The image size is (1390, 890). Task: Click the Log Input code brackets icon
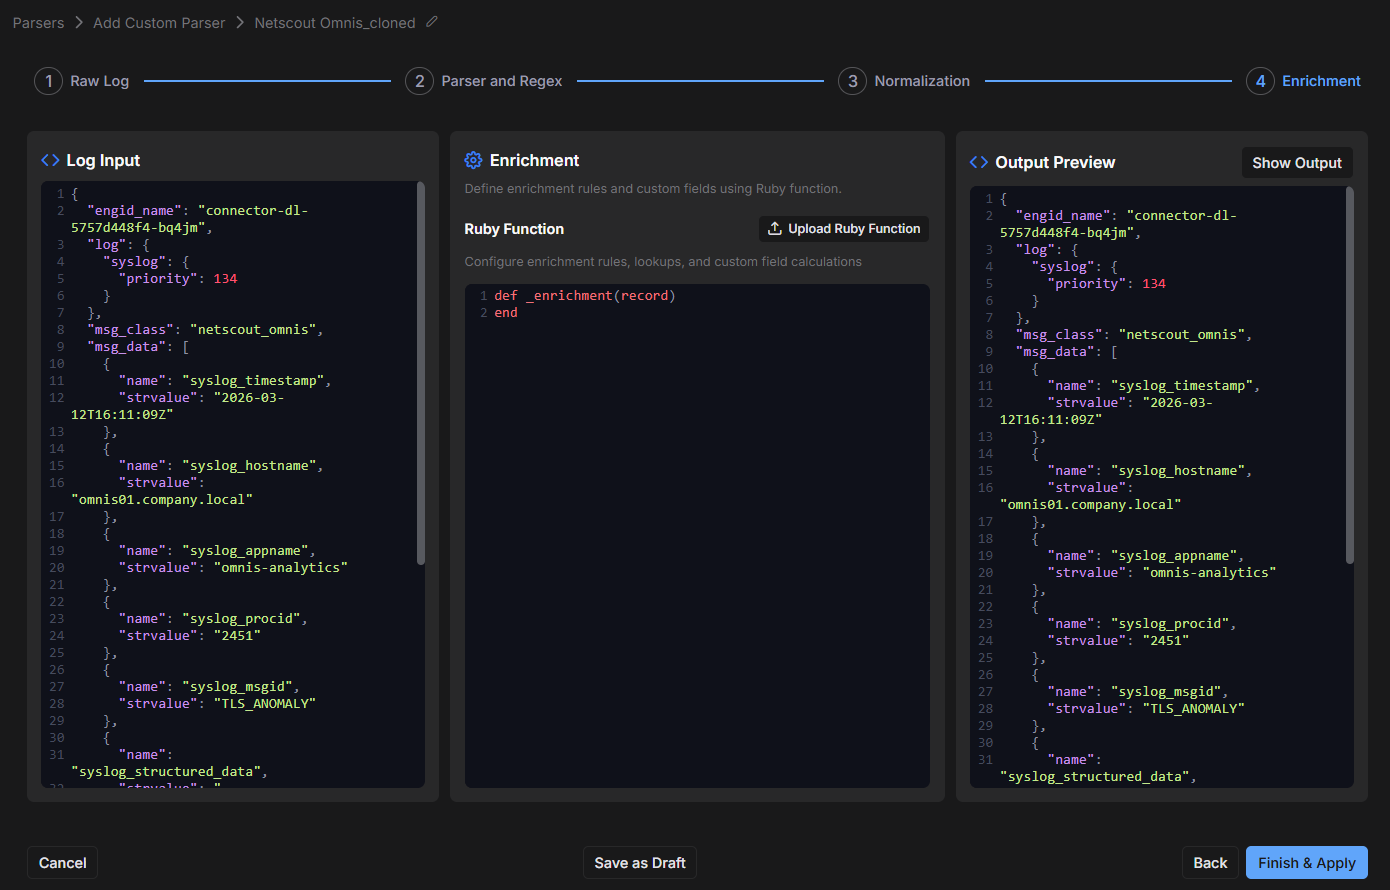pos(50,160)
